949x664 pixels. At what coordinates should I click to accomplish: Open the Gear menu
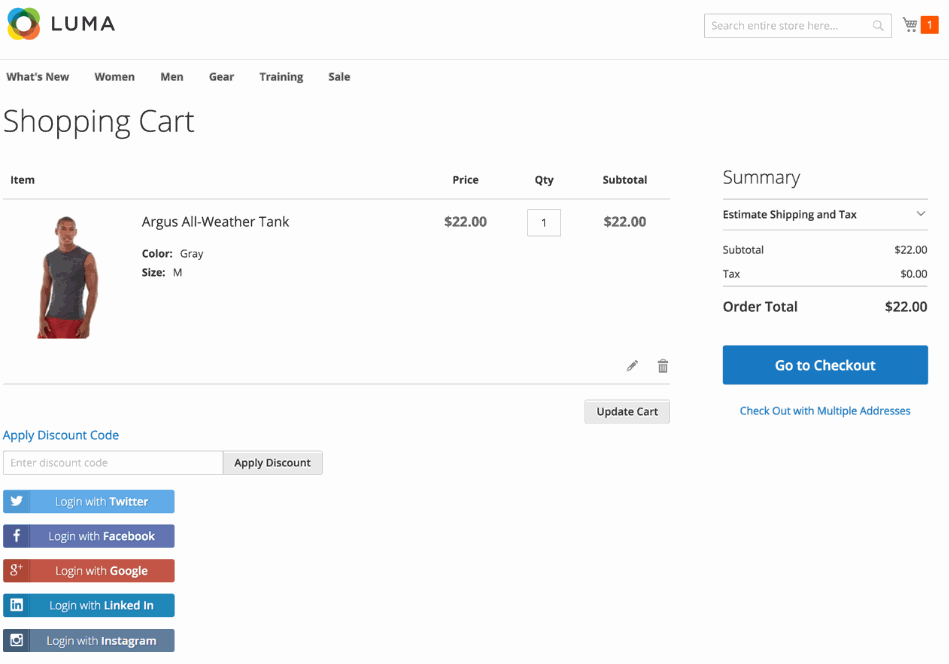(221, 77)
